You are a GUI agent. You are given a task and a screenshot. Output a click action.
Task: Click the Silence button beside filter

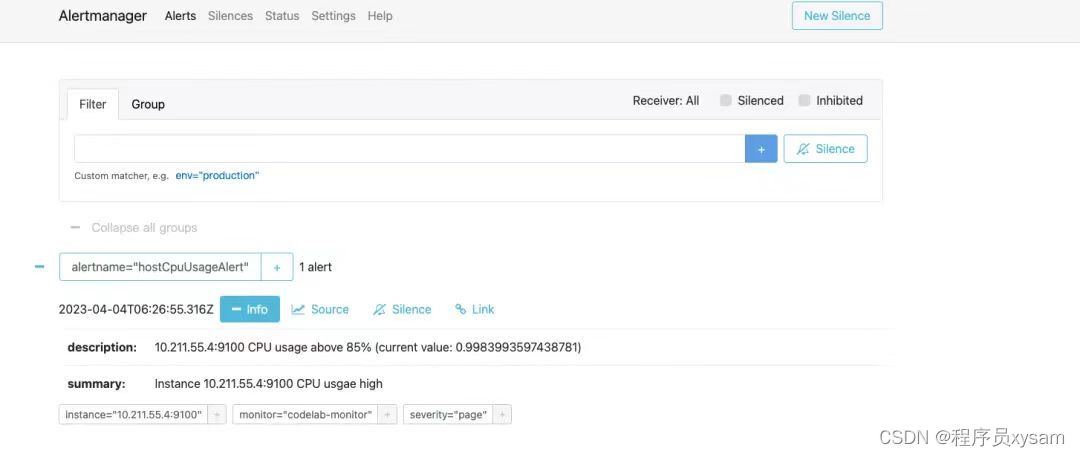tap(825, 149)
